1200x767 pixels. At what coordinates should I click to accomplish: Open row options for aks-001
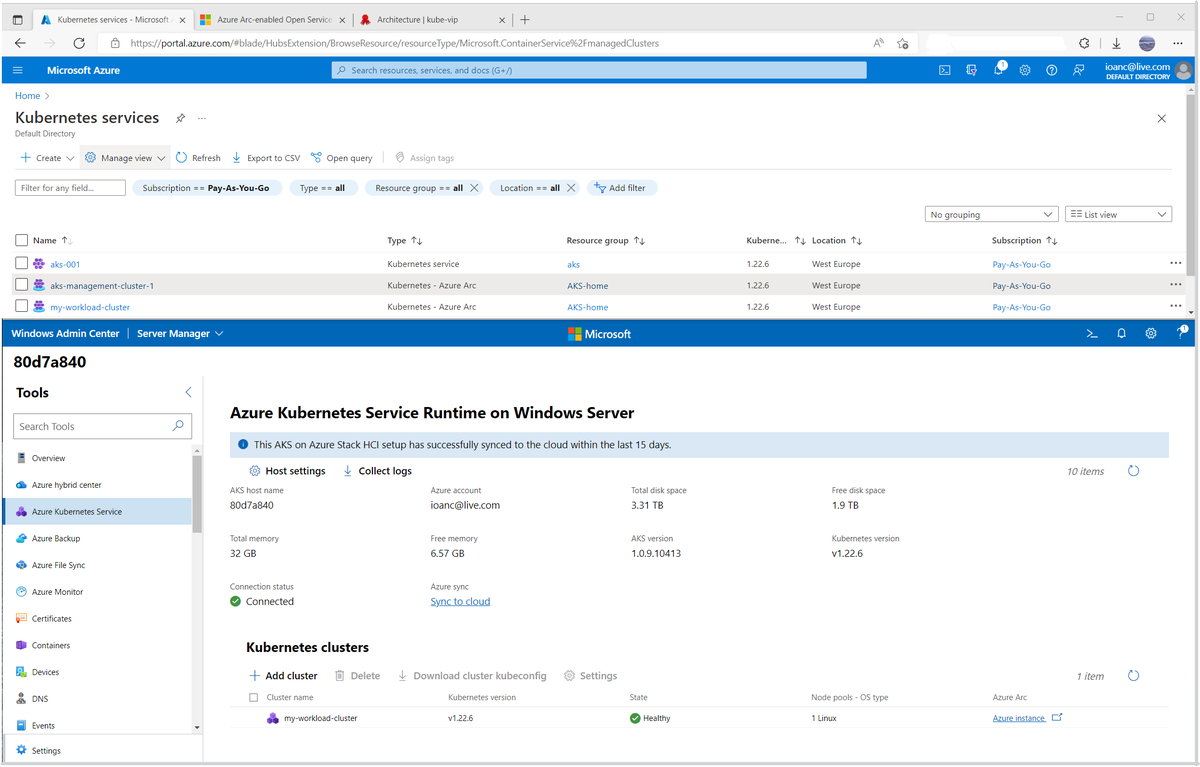tap(1175, 264)
